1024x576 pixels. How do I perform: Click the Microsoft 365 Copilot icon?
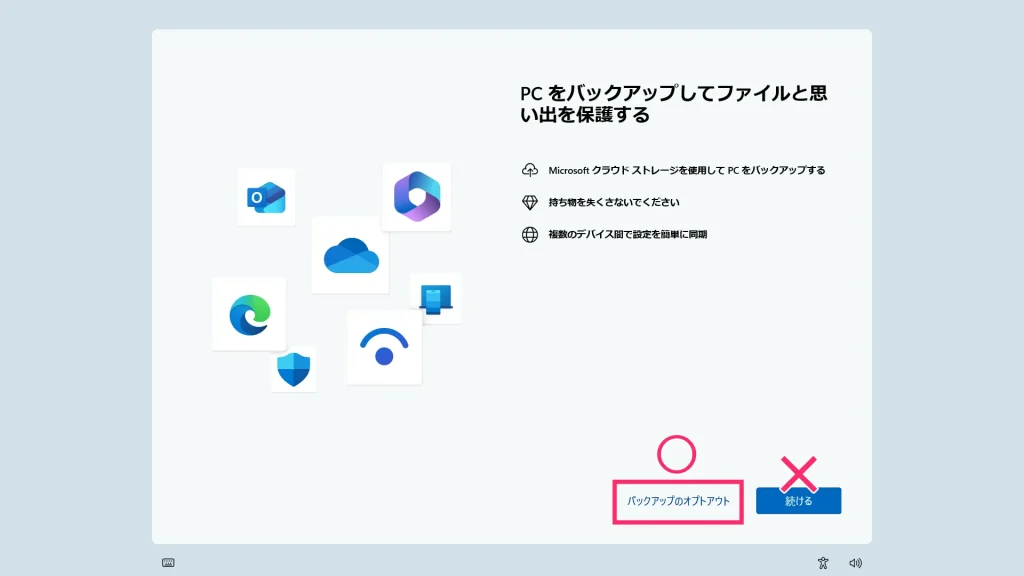point(417,197)
